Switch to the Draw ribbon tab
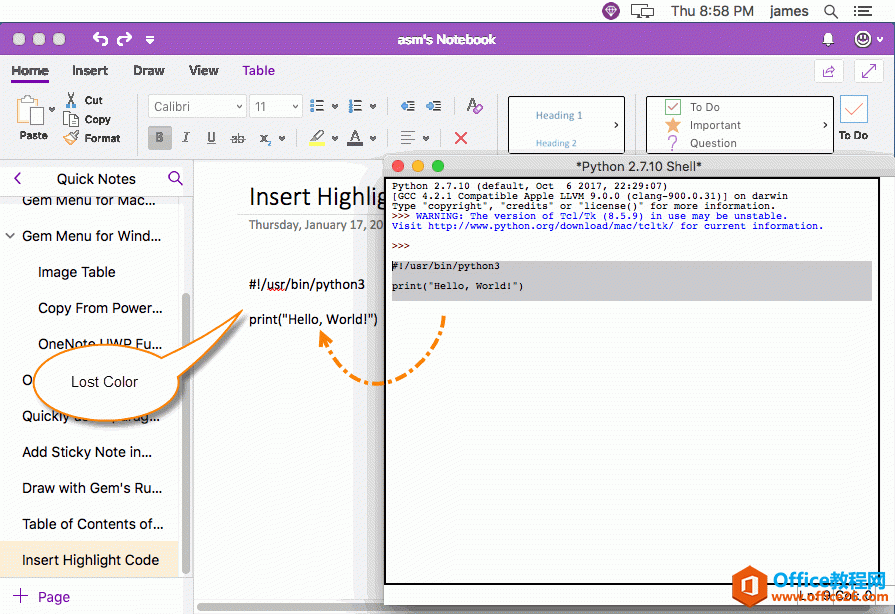Image resolution: width=895 pixels, height=614 pixels. coord(148,71)
